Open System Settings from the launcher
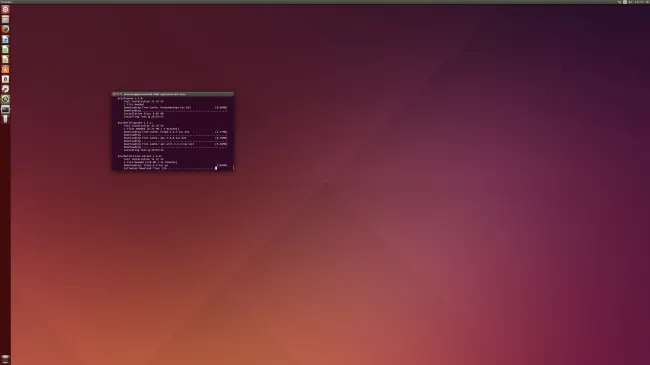650x365 pixels. (5, 89)
